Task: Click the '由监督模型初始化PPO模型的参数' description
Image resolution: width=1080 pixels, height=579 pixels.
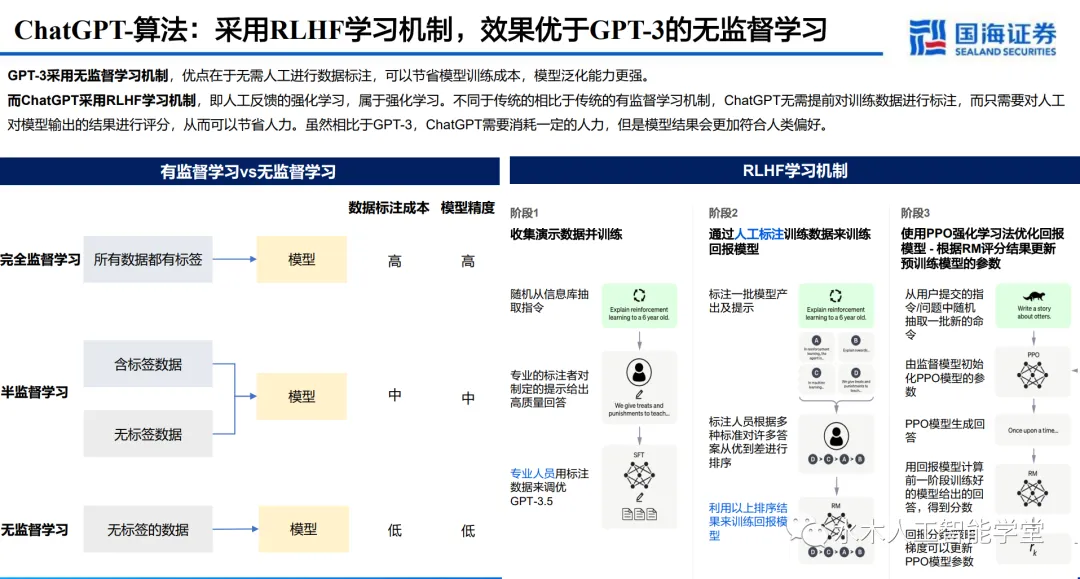Action: [x=944, y=377]
